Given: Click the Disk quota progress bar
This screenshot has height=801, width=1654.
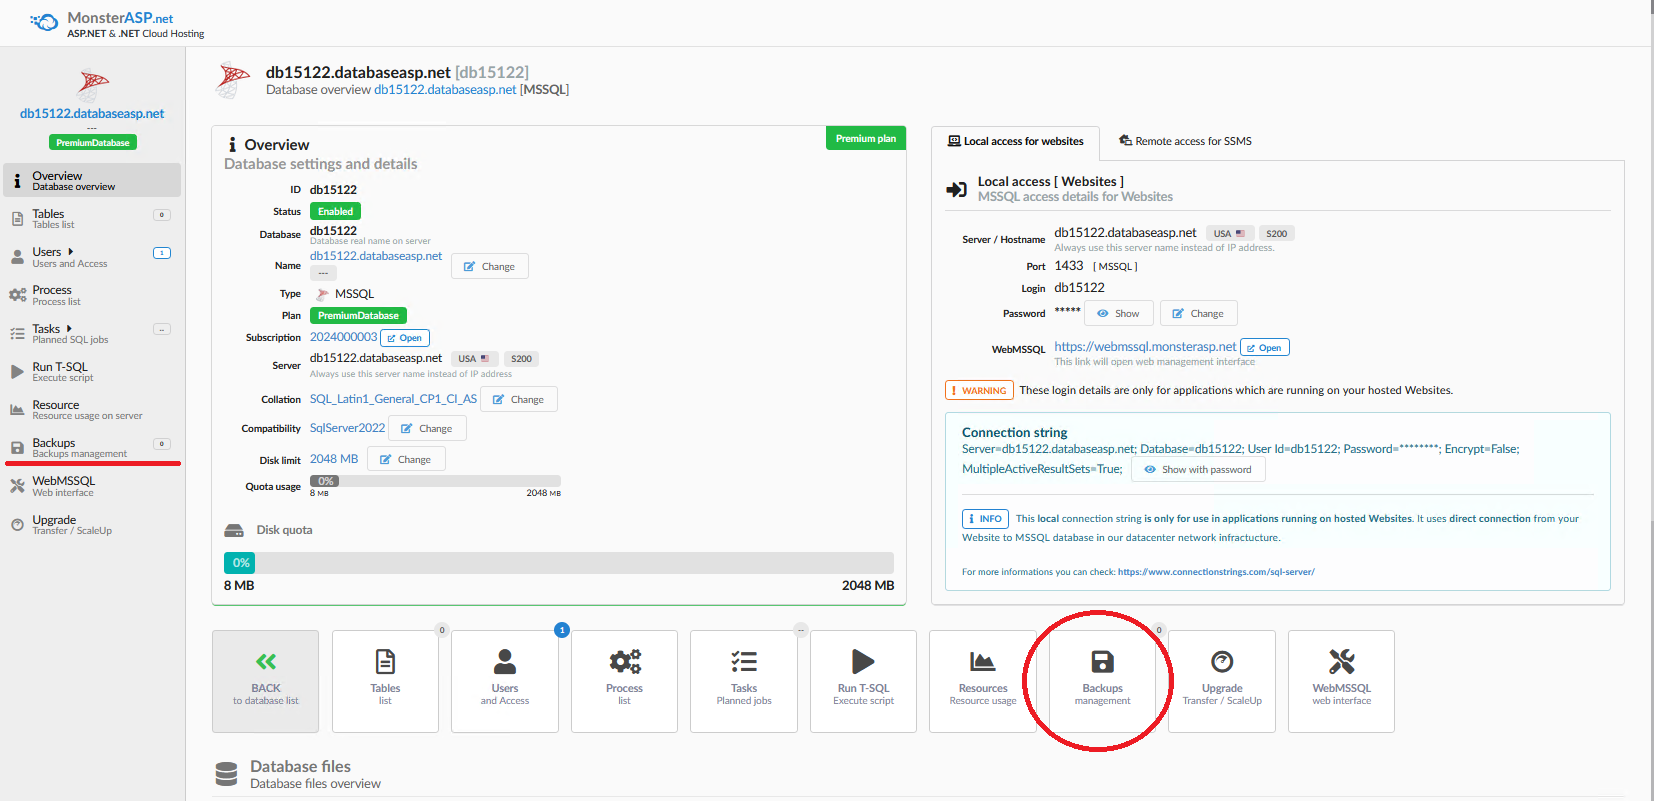Looking at the screenshot, I should pos(558,563).
